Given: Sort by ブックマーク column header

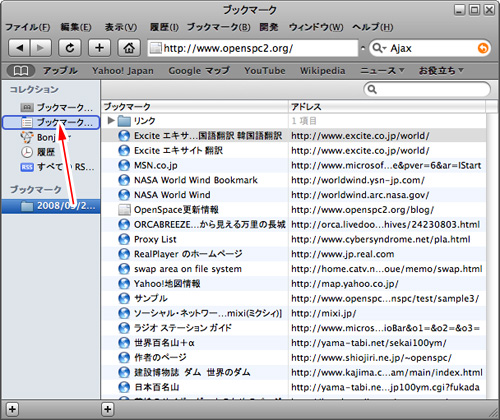Looking at the screenshot, I should pyautogui.click(x=195, y=107).
